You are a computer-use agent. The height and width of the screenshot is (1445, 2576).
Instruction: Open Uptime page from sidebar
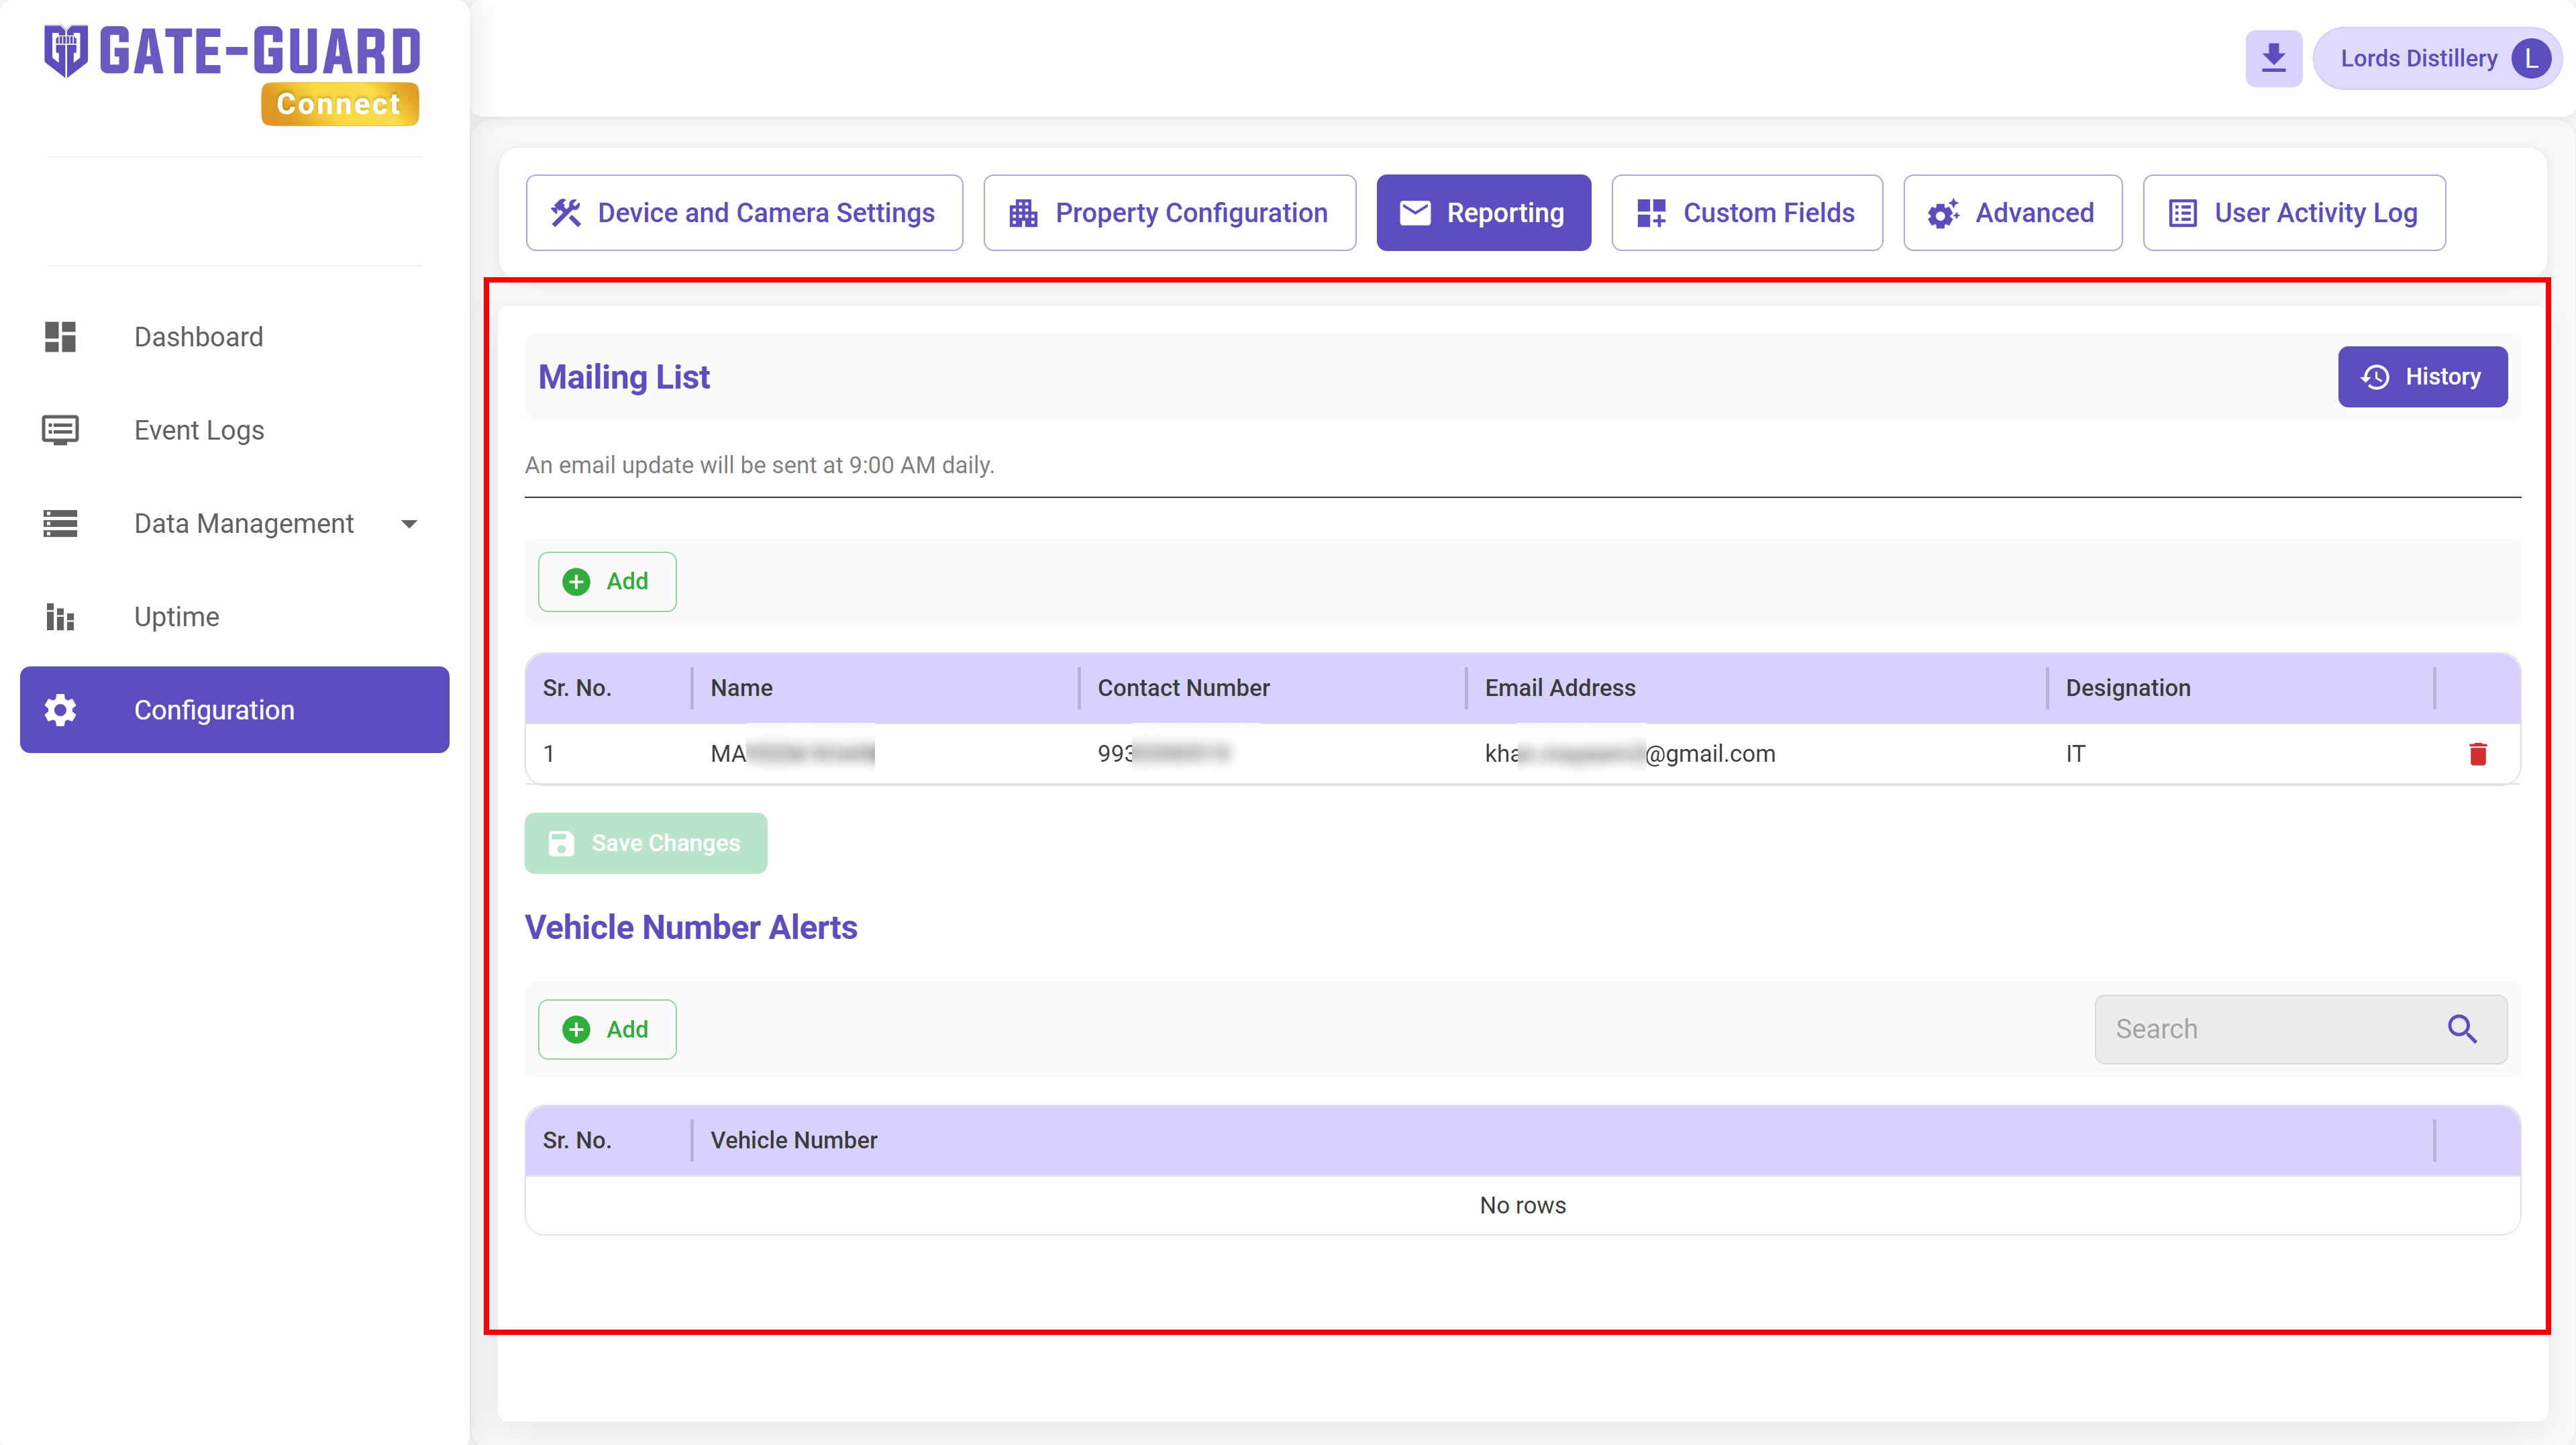pos(235,616)
